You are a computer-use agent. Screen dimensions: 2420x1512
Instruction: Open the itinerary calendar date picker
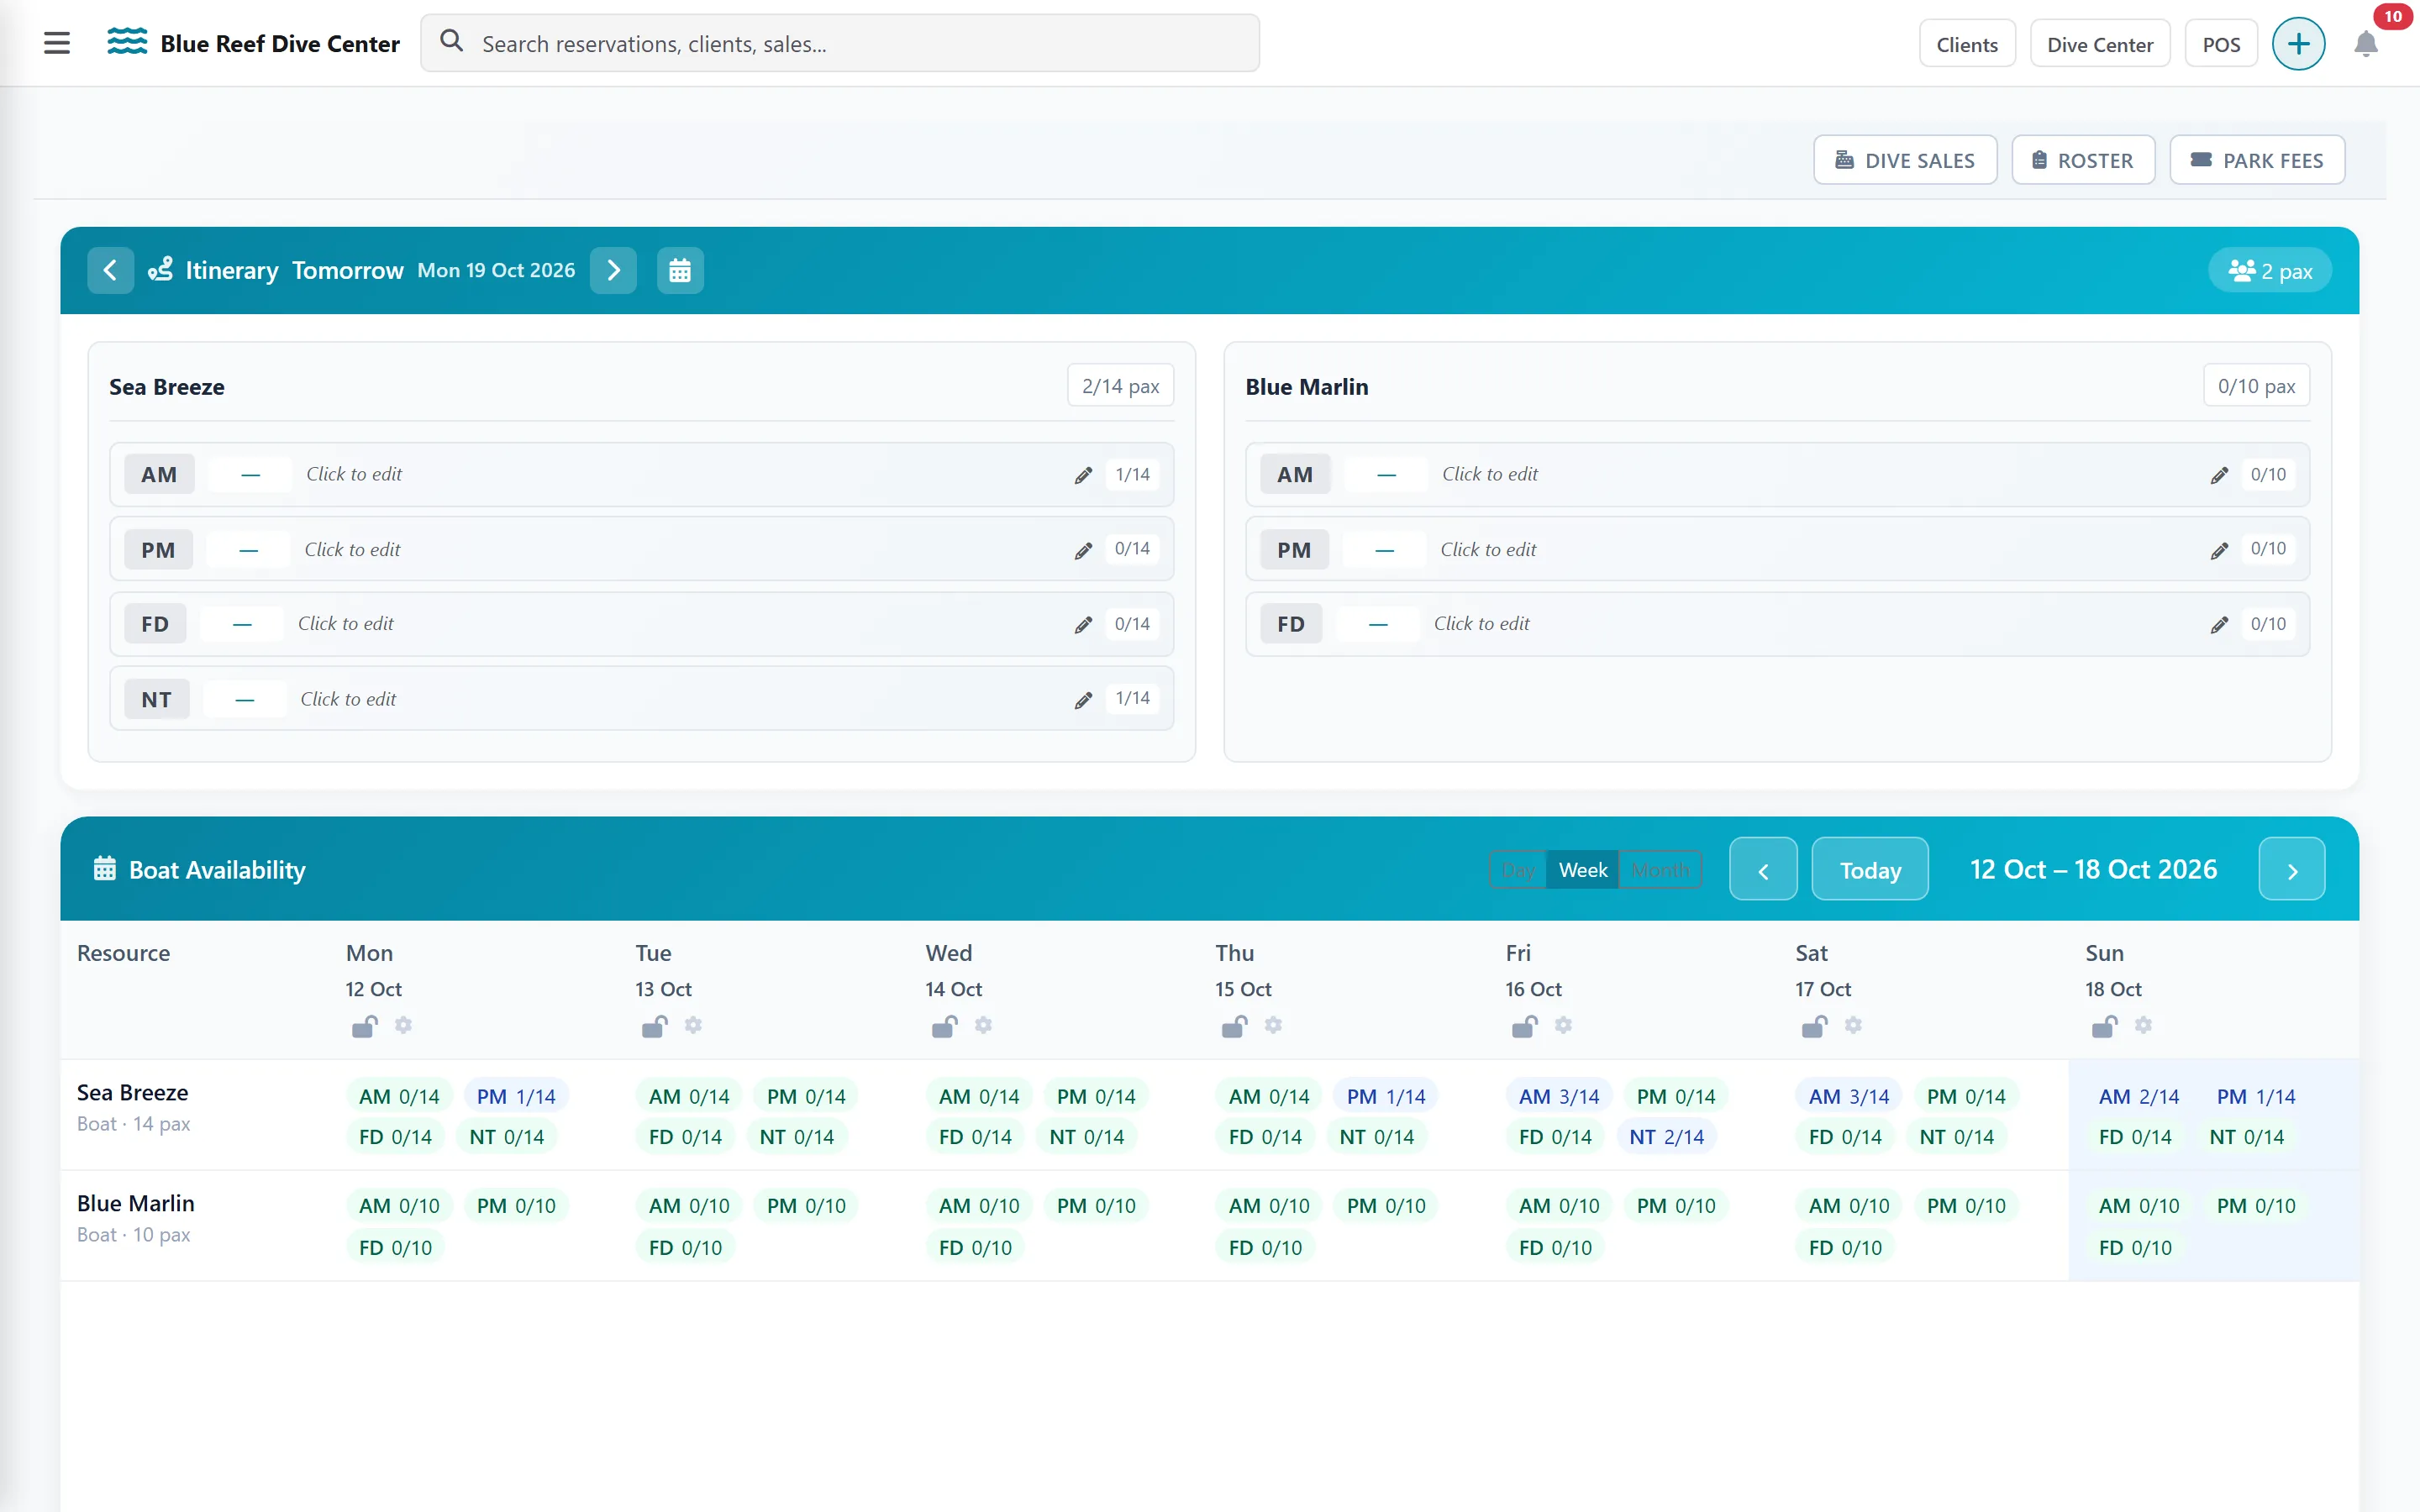tap(680, 270)
